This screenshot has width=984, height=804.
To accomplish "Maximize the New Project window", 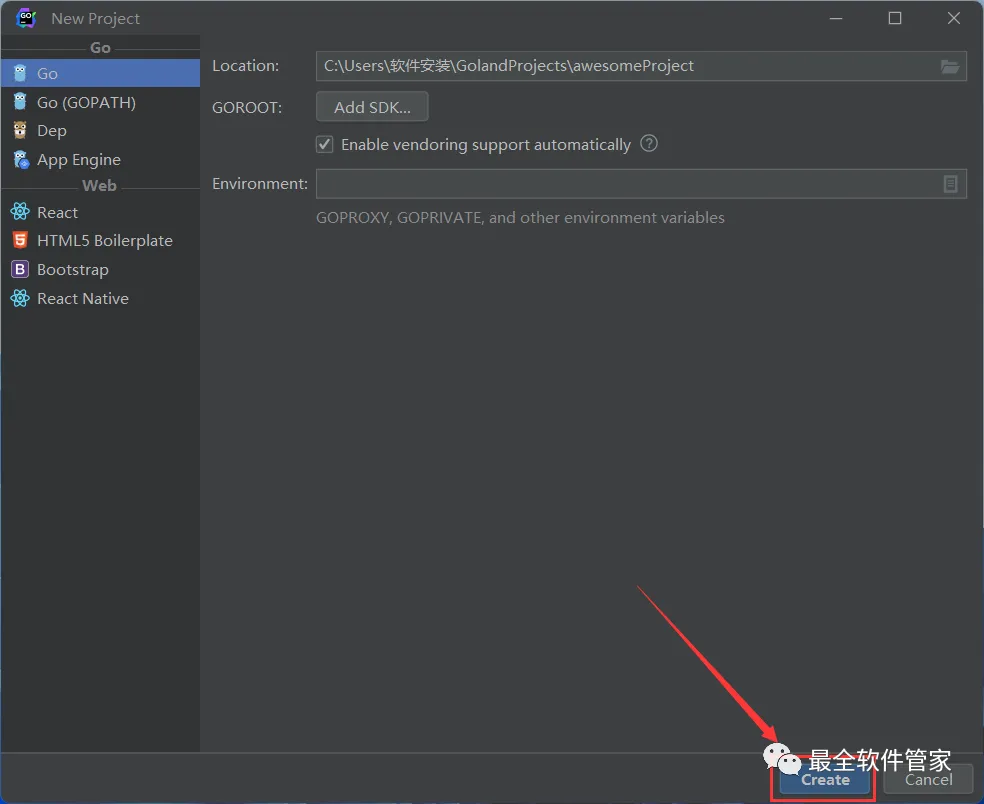I will [x=895, y=18].
